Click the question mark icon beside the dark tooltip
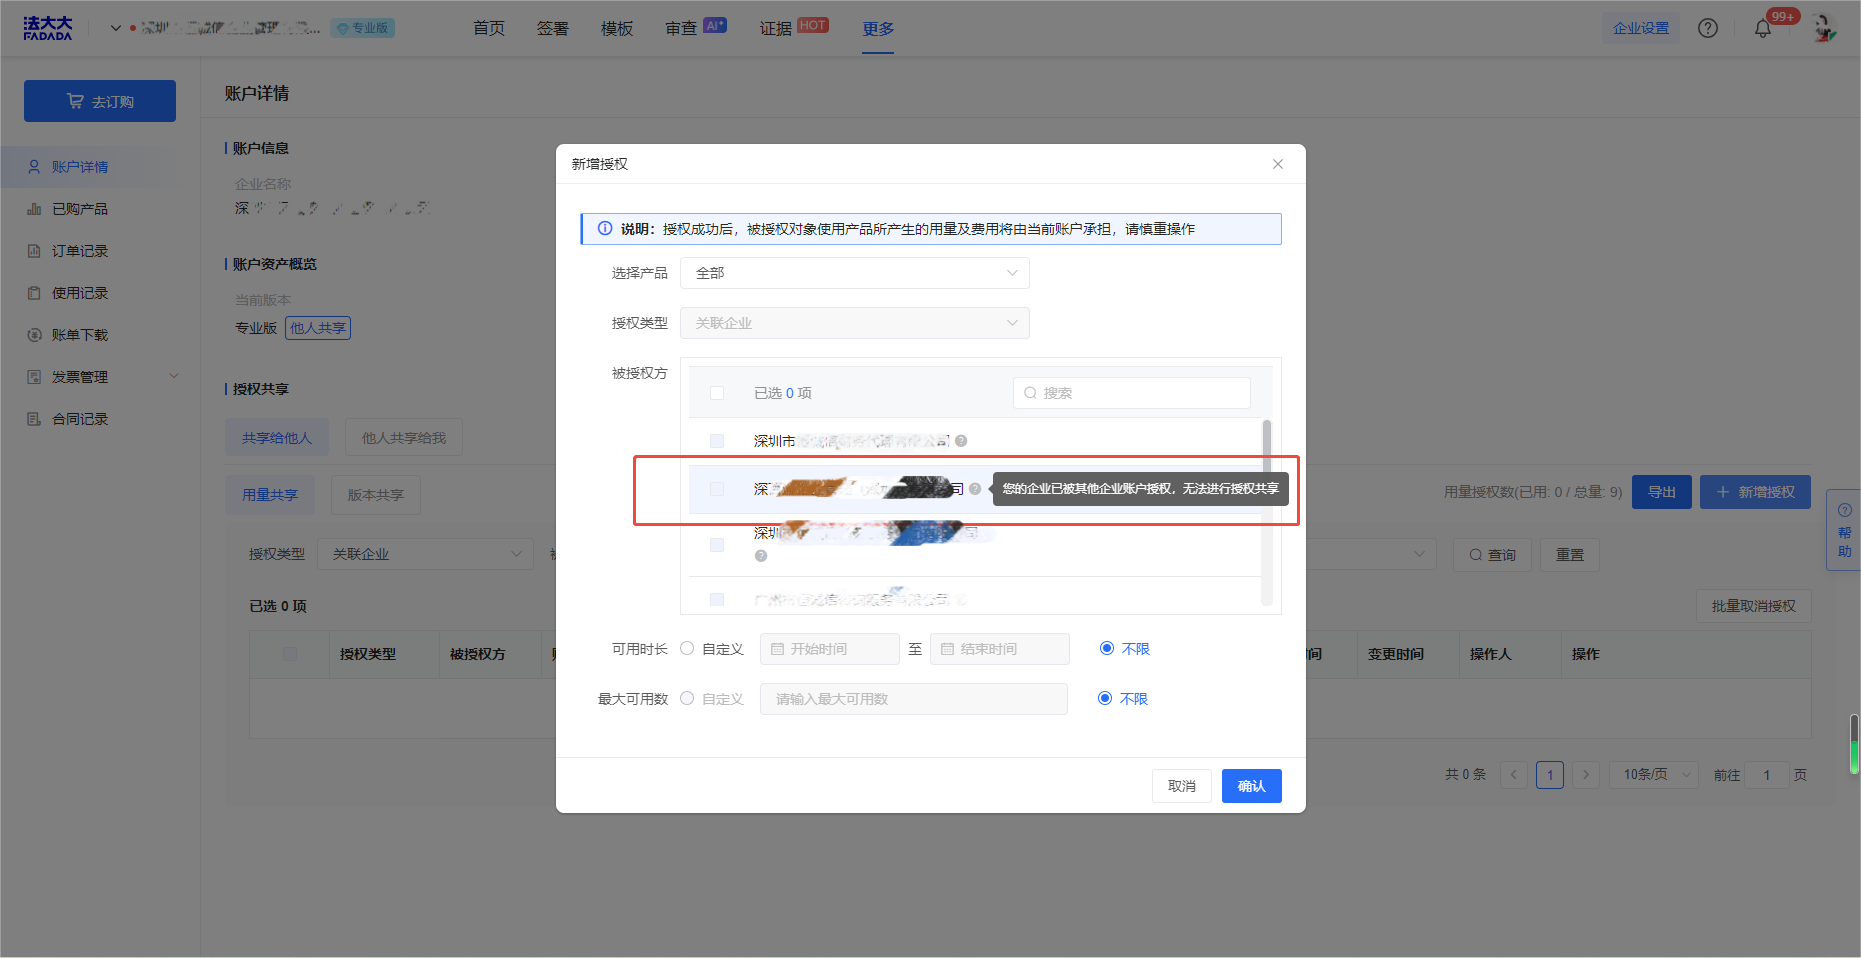 click(975, 489)
